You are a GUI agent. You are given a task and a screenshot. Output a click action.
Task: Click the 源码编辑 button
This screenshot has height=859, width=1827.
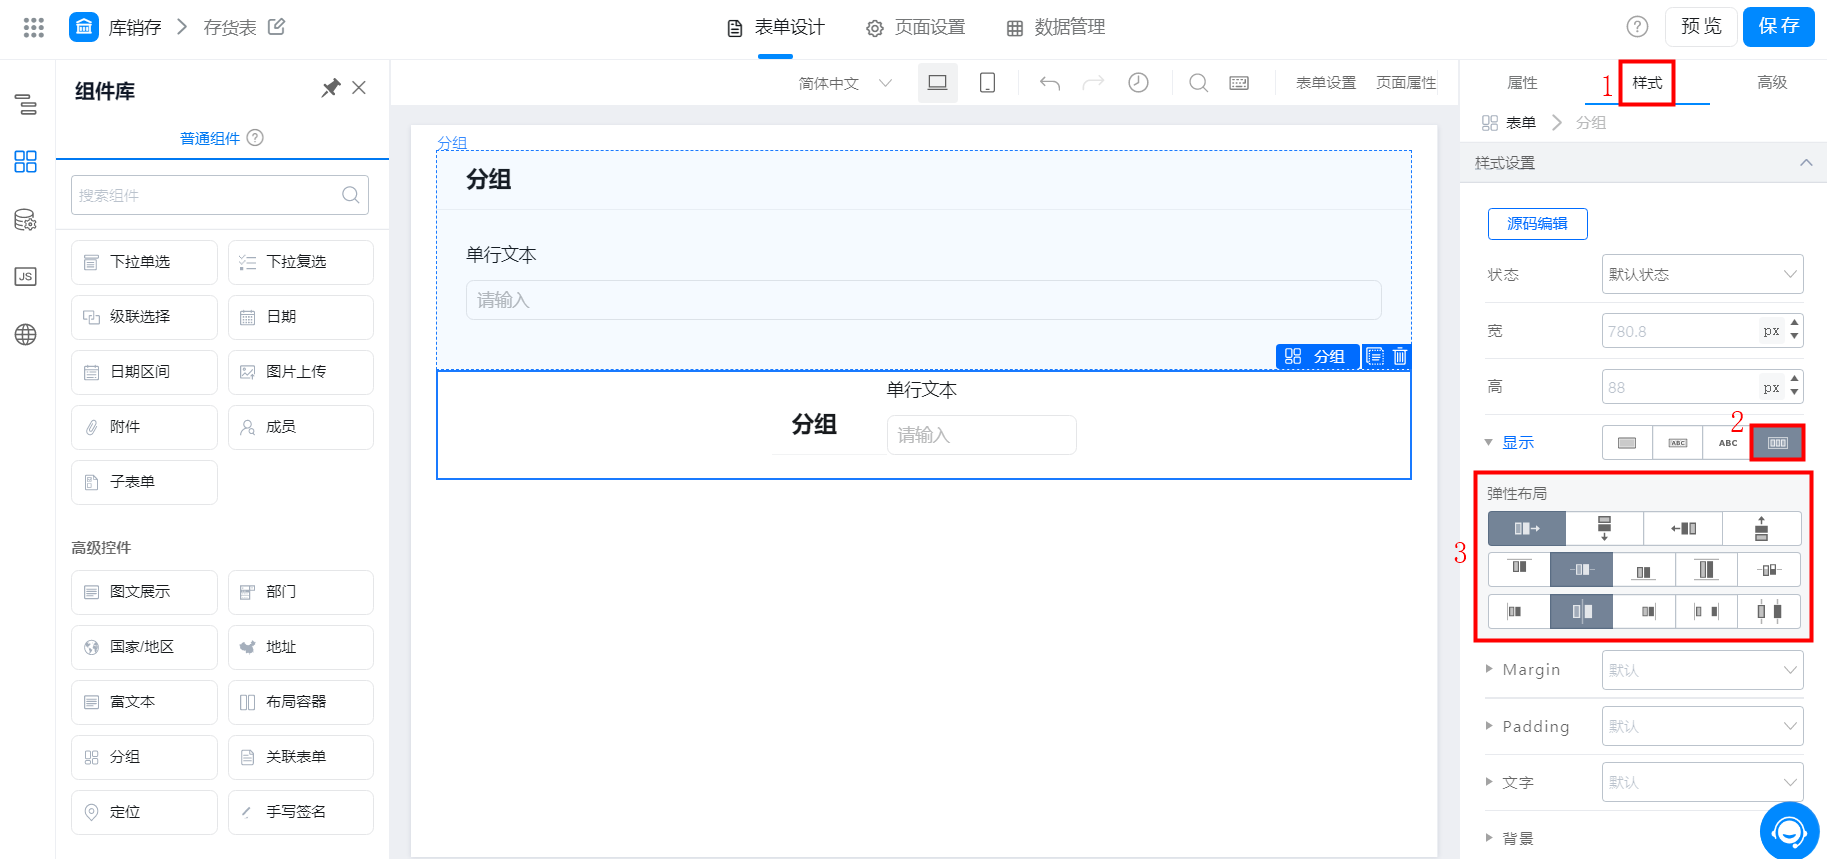(1537, 223)
